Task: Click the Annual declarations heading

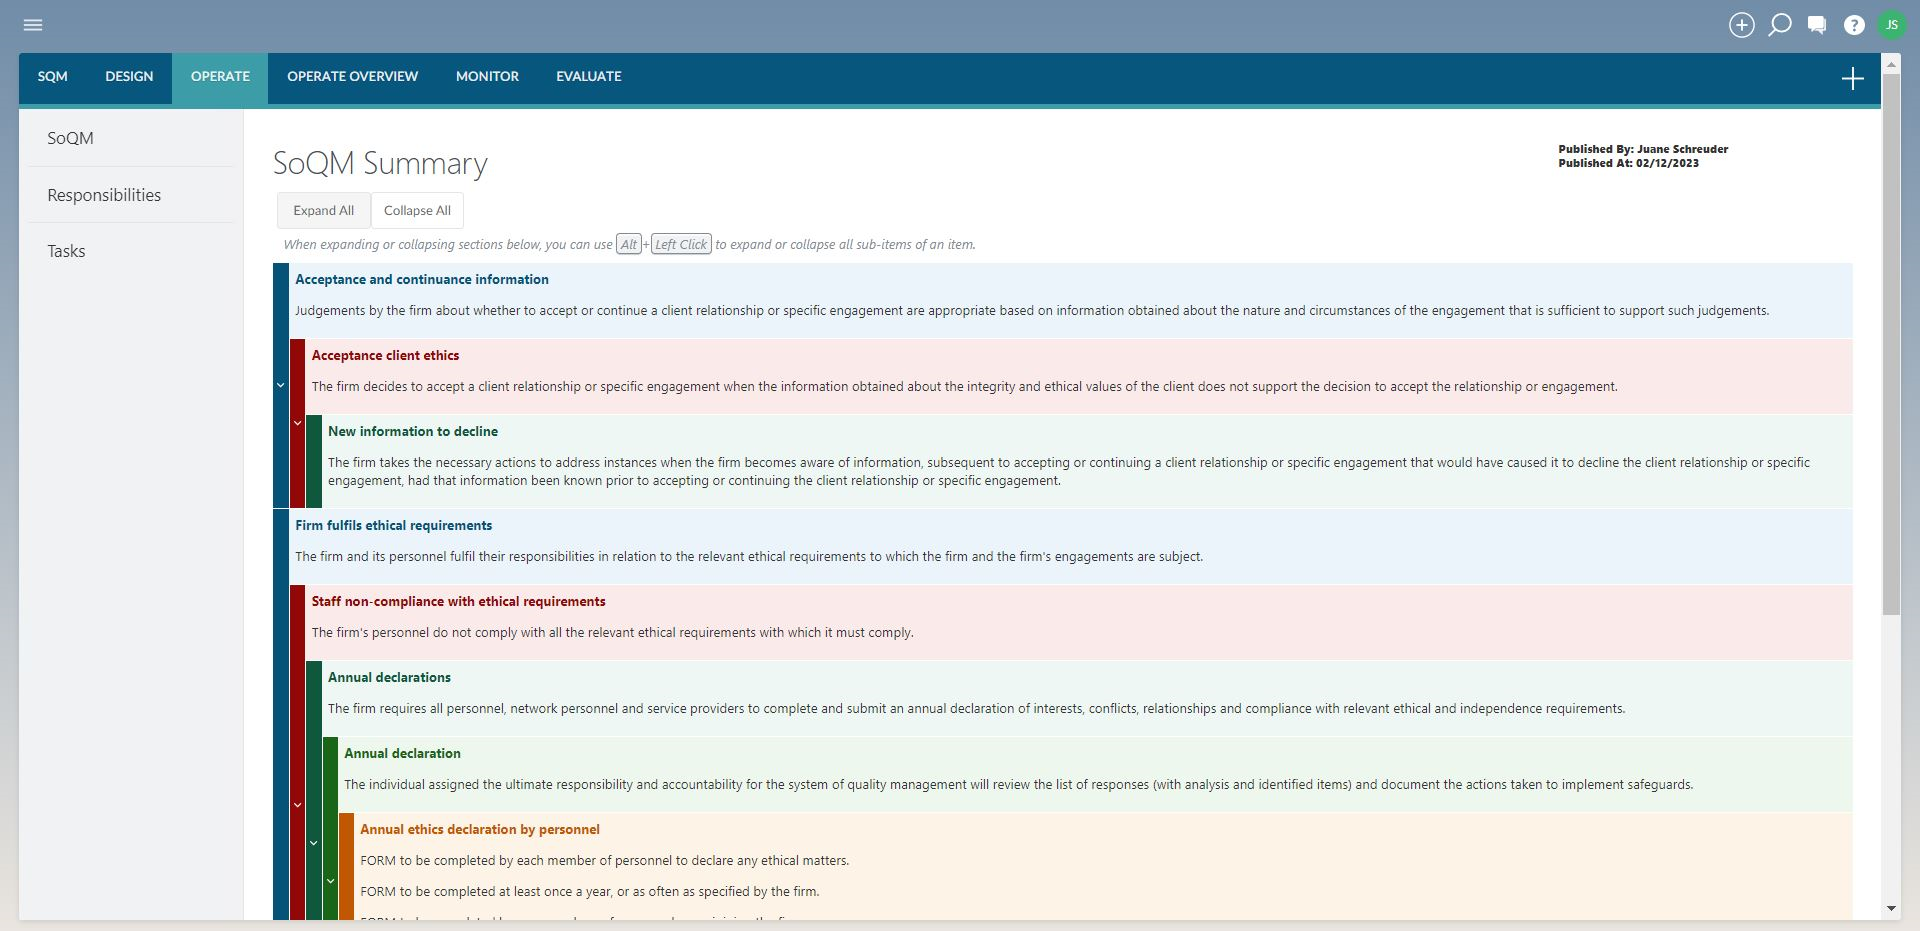Action: [389, 678]
